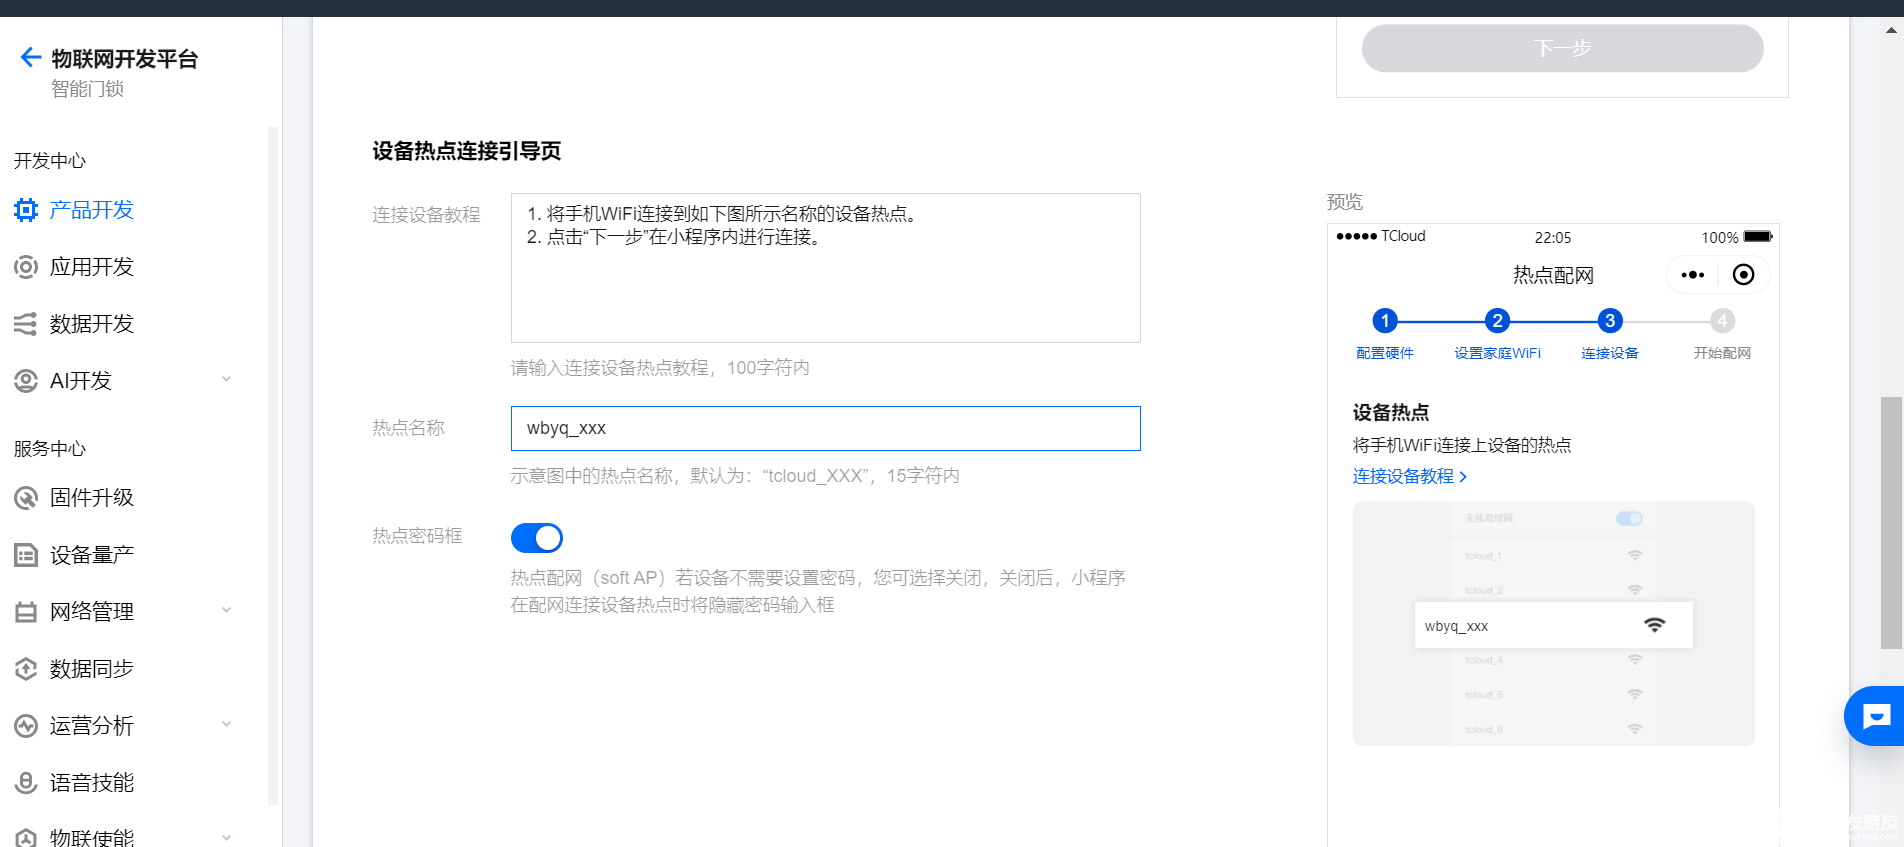The image size is (1904, 847).
Task: Select 数据开发 in the sidebar
Action: click(92, 324)
